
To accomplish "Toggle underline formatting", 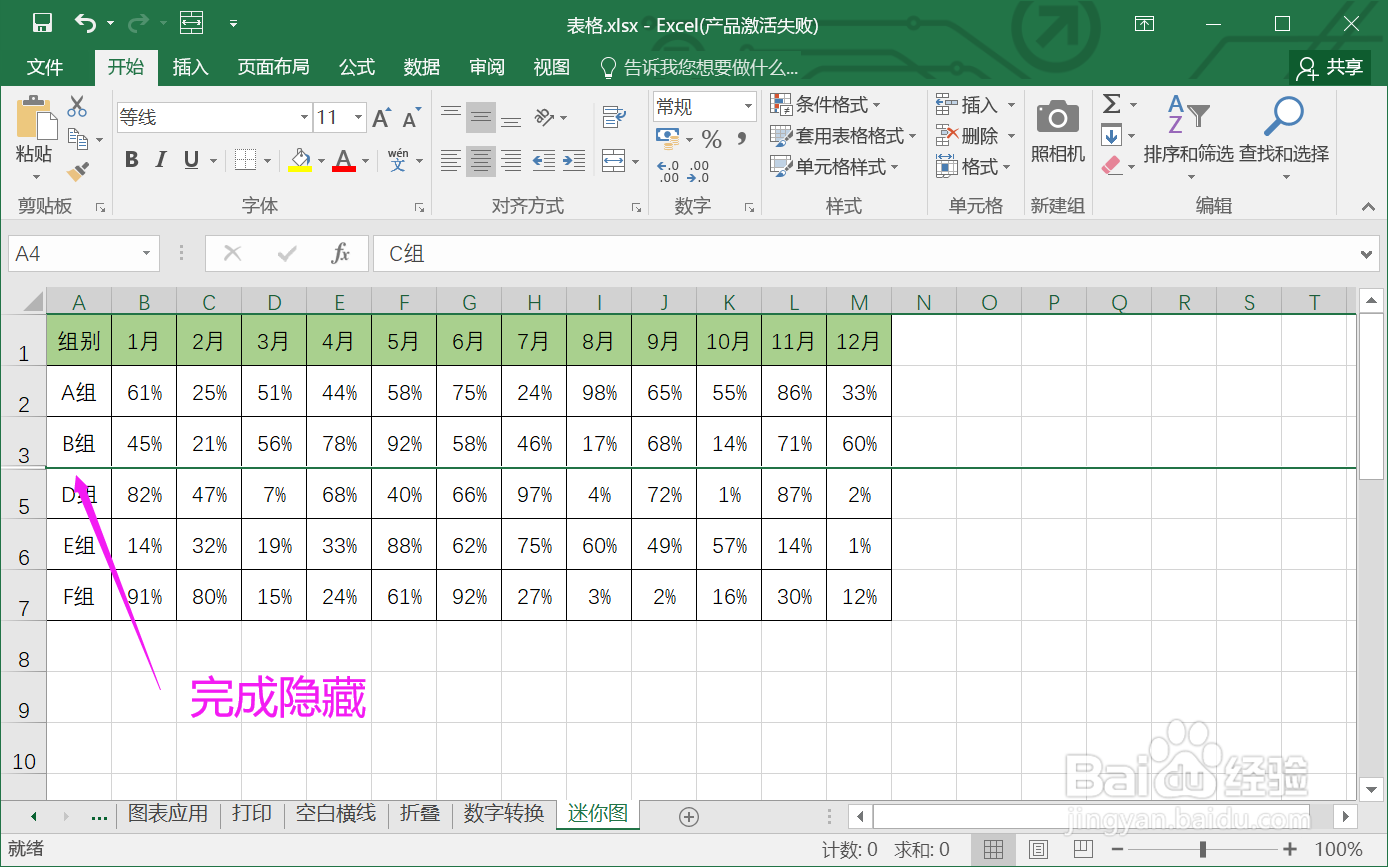I will pyautogui.click(x=189, y=158).
